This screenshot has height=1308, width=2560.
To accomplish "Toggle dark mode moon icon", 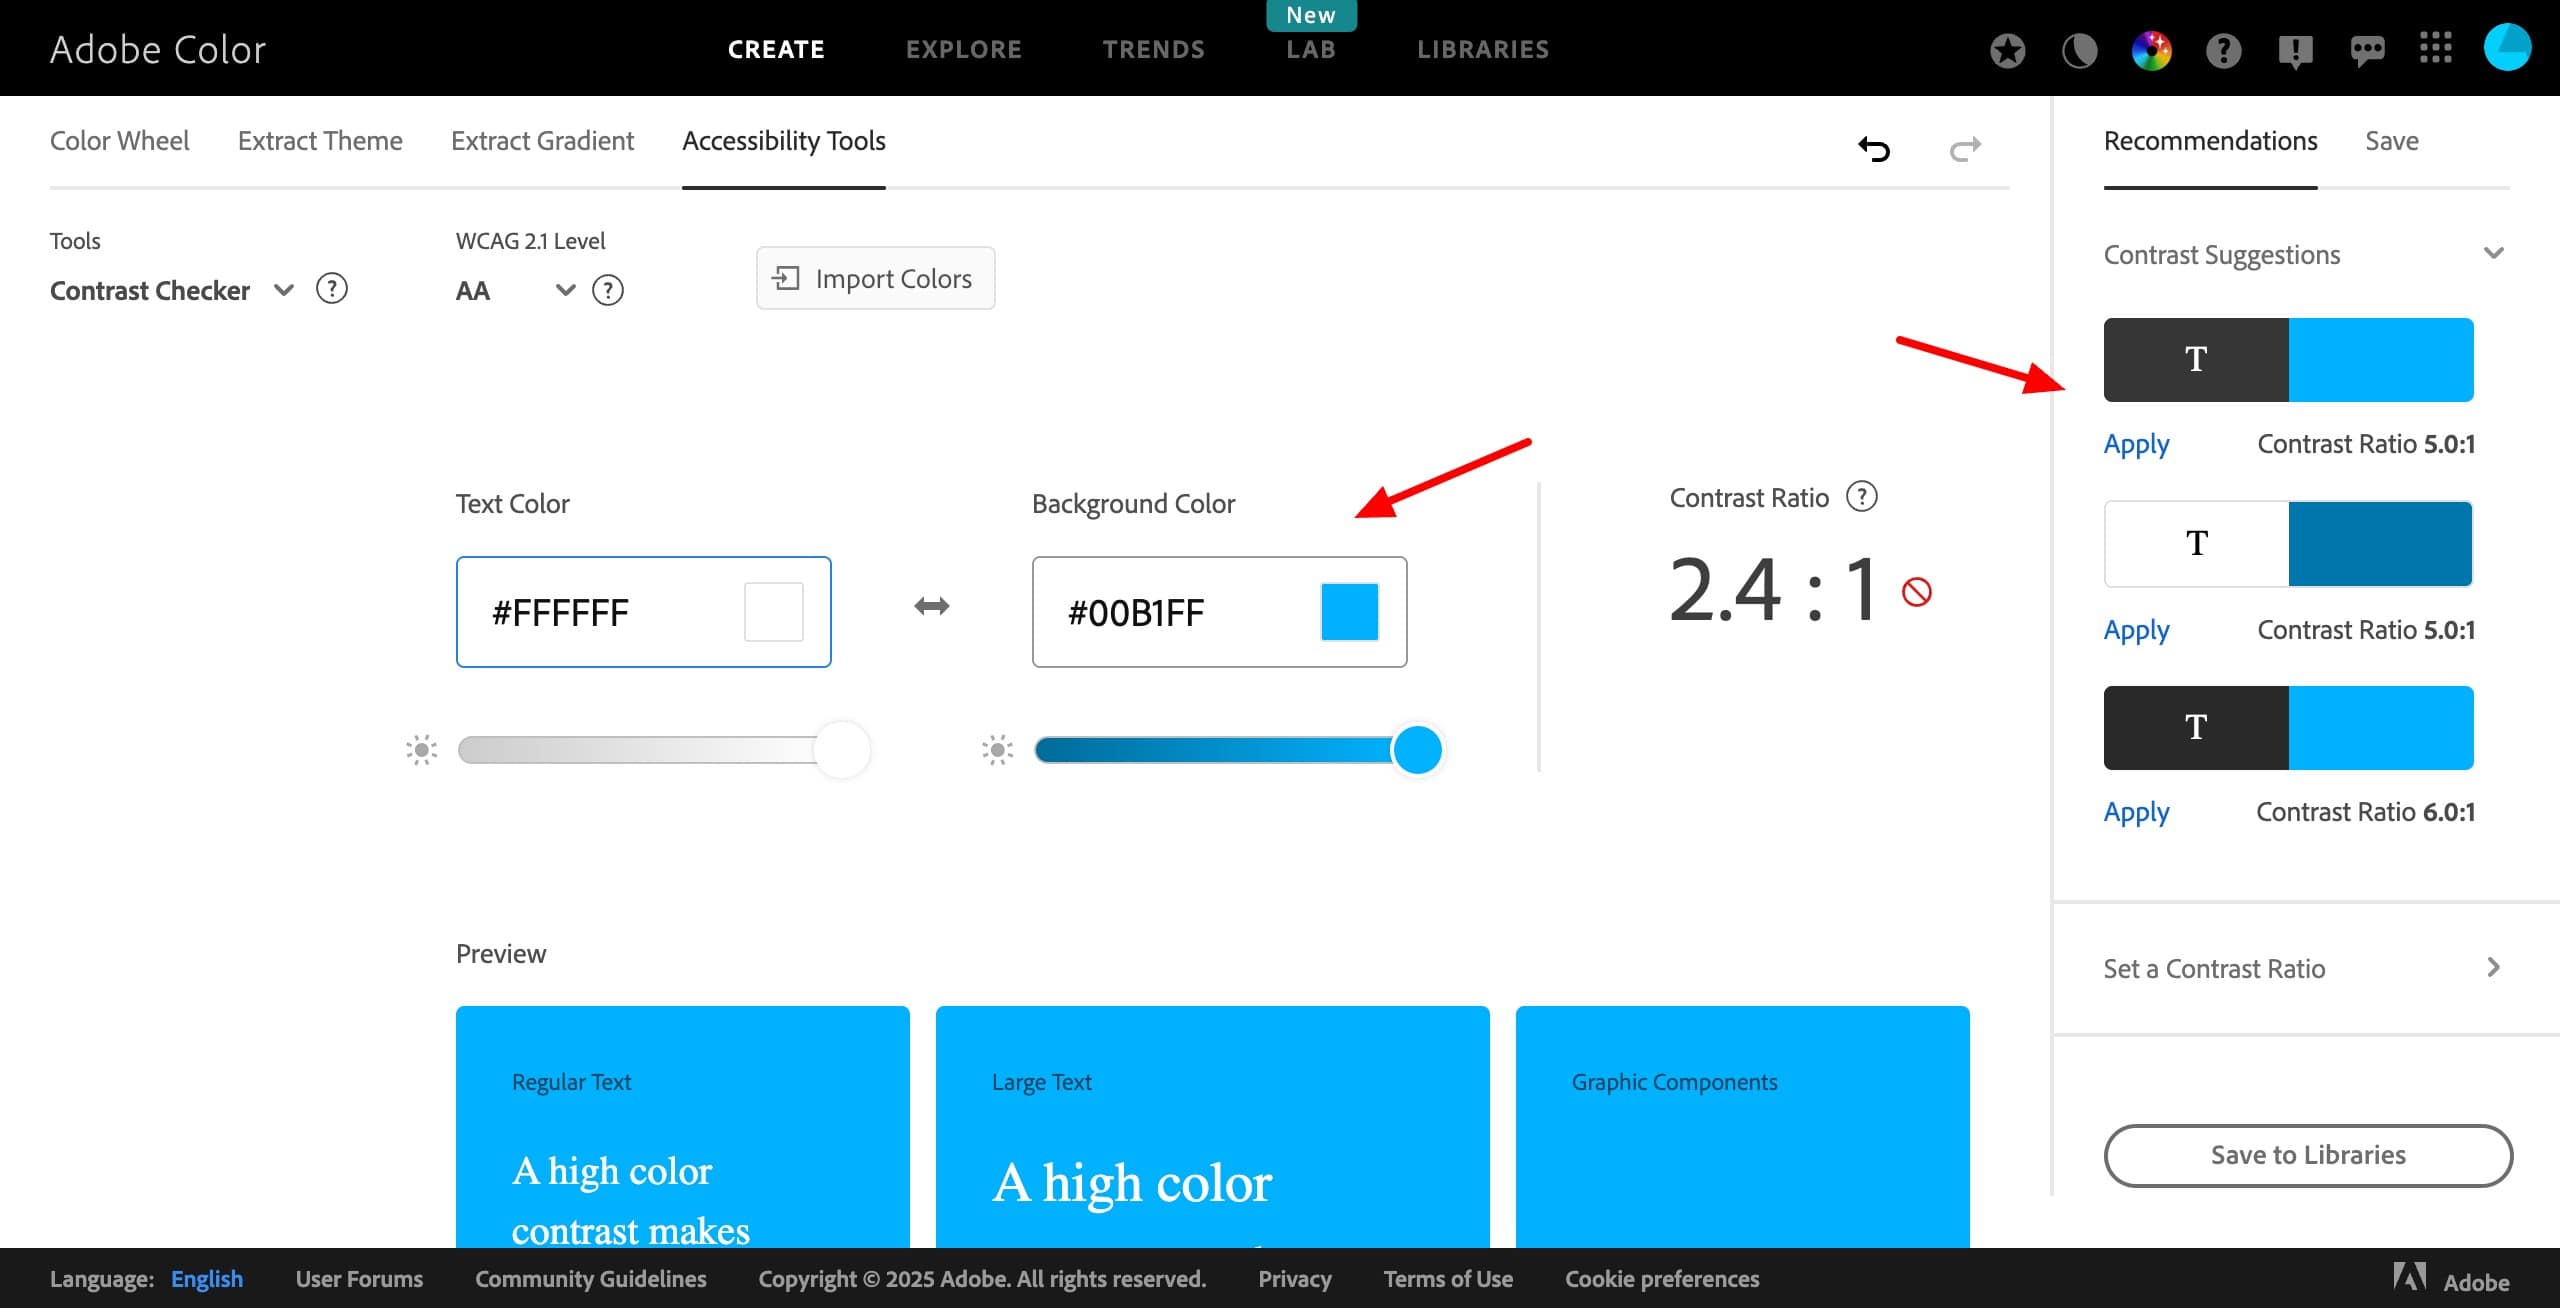I will coord(2079,50).
